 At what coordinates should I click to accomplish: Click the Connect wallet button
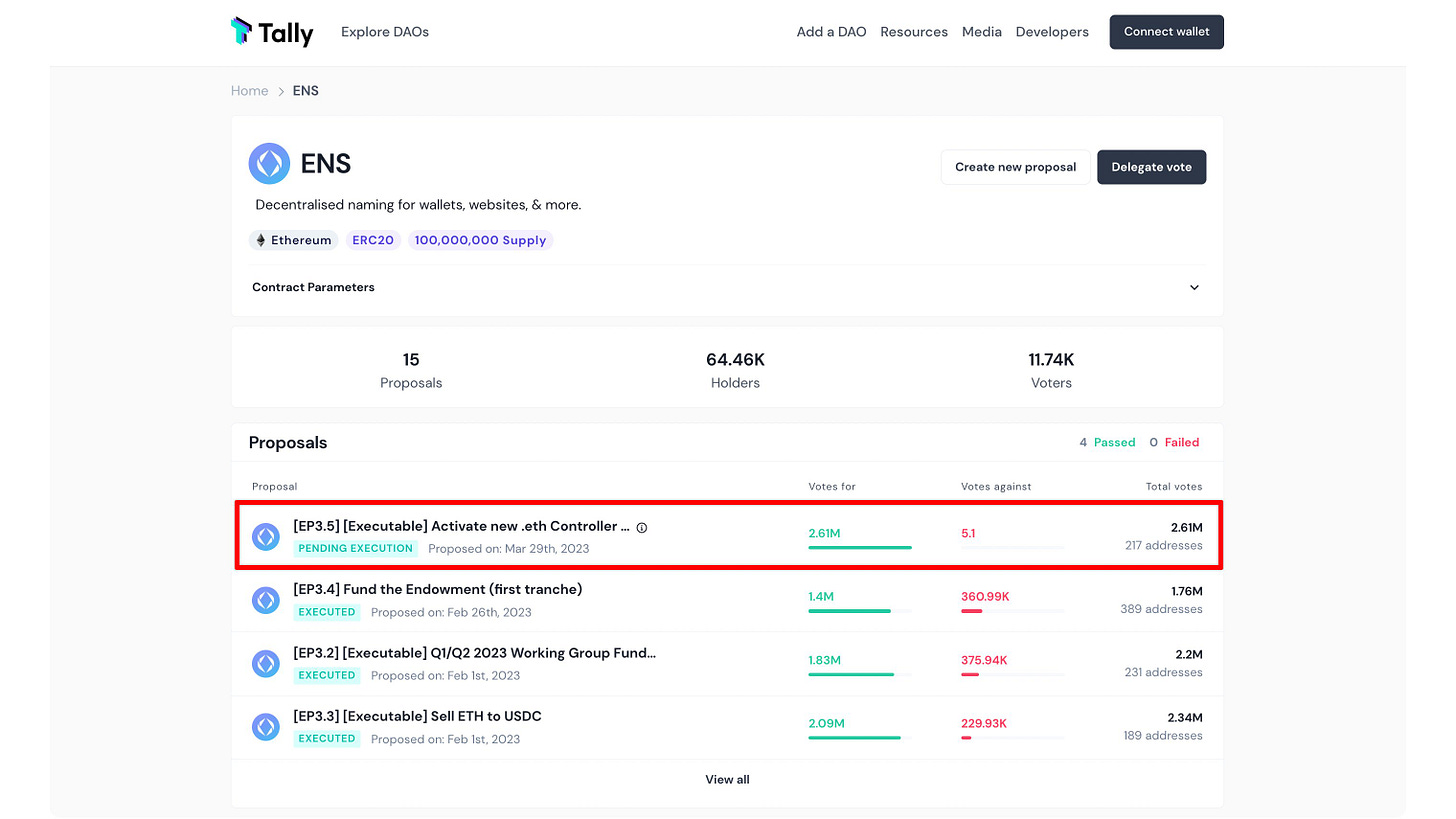(1167, 32)
